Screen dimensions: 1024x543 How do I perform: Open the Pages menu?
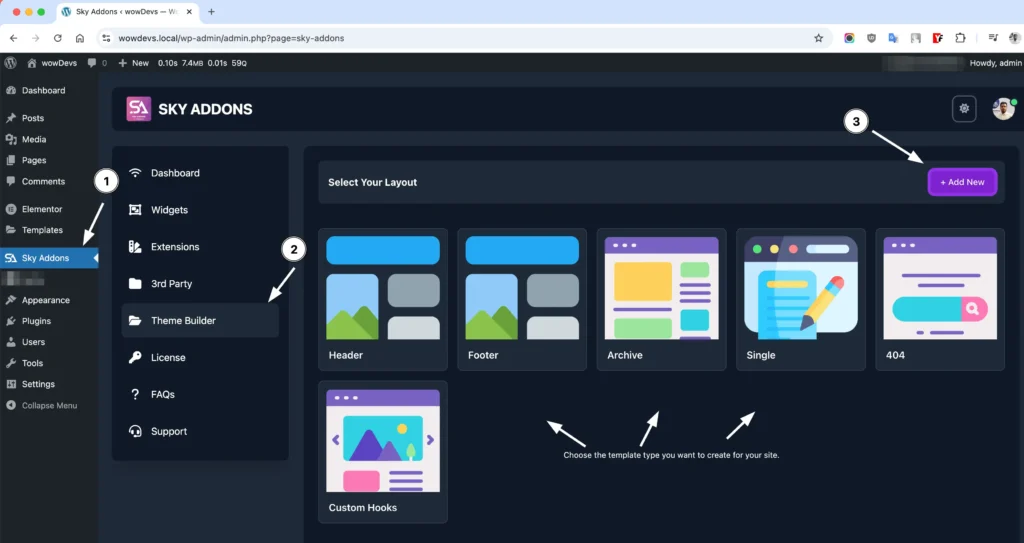49,160
